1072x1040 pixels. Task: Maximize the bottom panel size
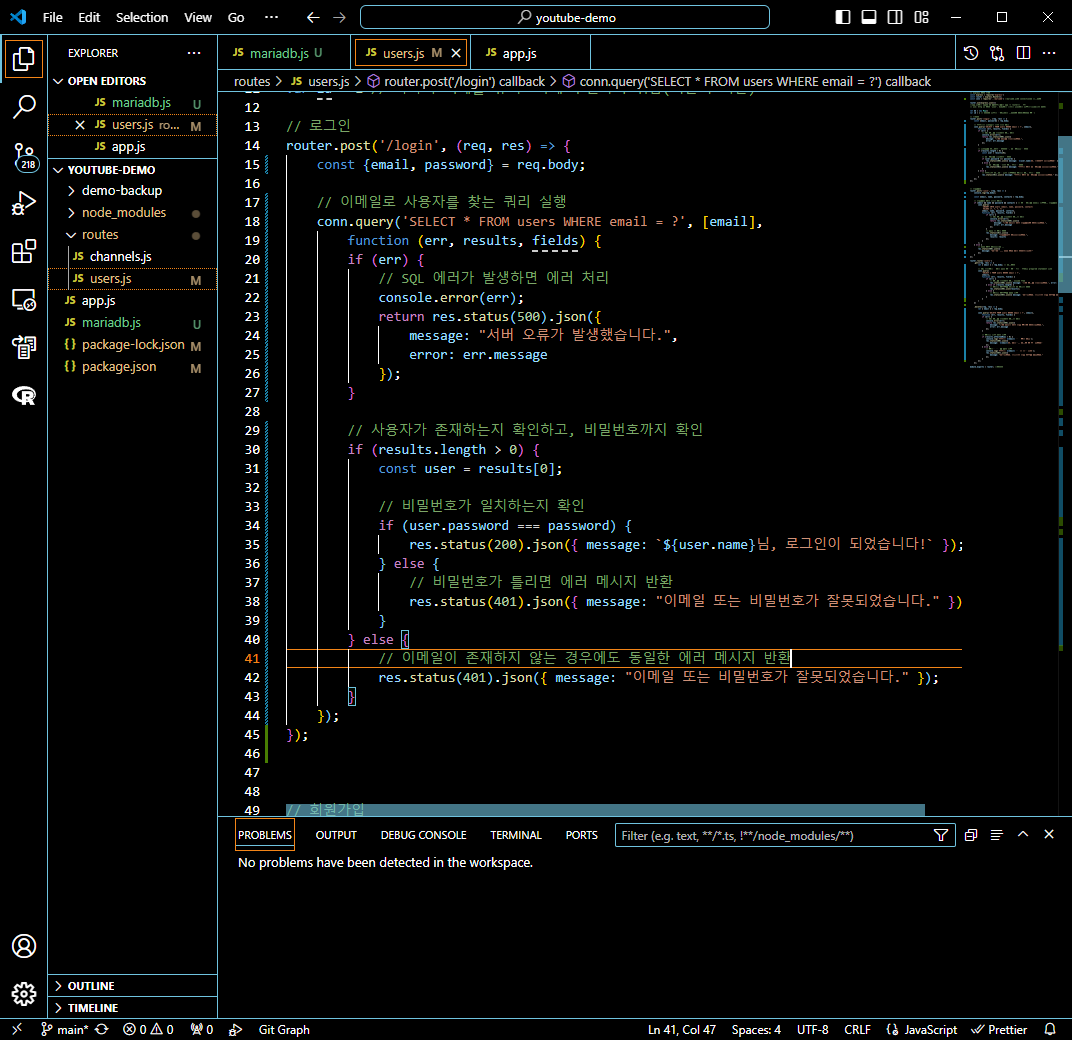(1023, 835)
